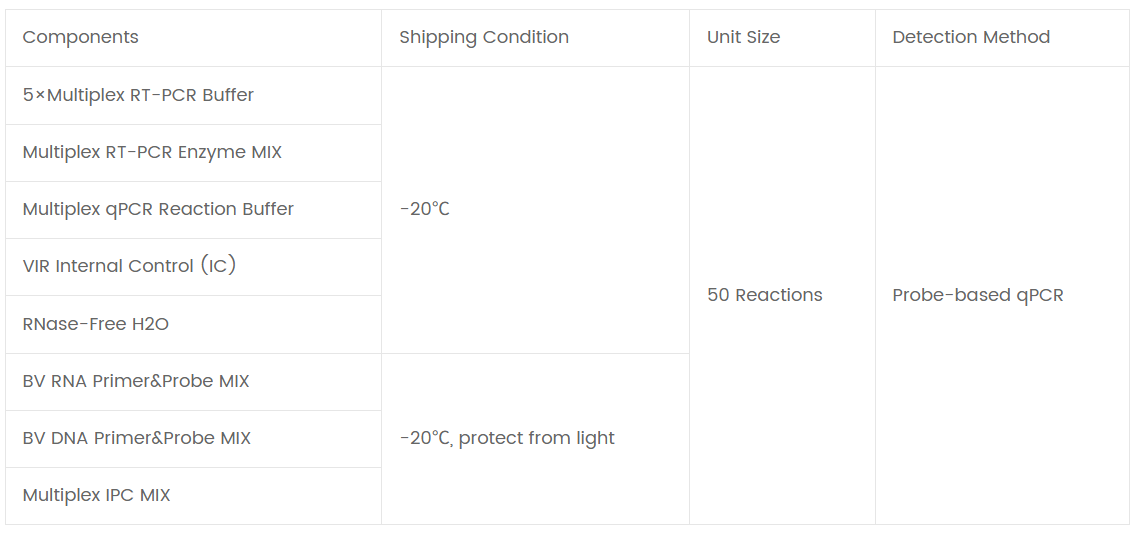Click the plain -20℃ shipping cell
Viewport: 1133px width, 534px height.
425,210
